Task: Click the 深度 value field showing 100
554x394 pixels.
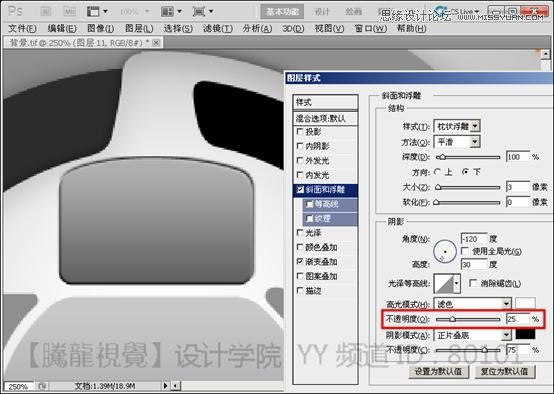Action: point(518,157)
